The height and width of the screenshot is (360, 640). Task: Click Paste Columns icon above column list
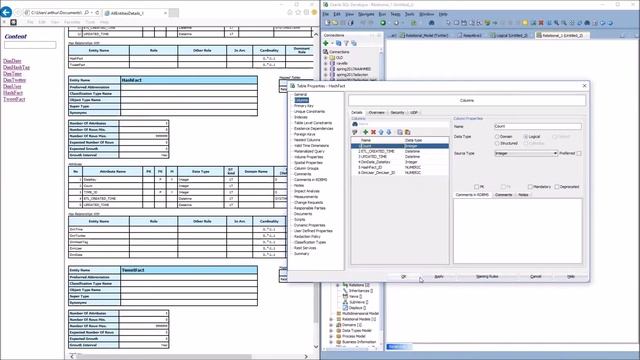(407, 132)
